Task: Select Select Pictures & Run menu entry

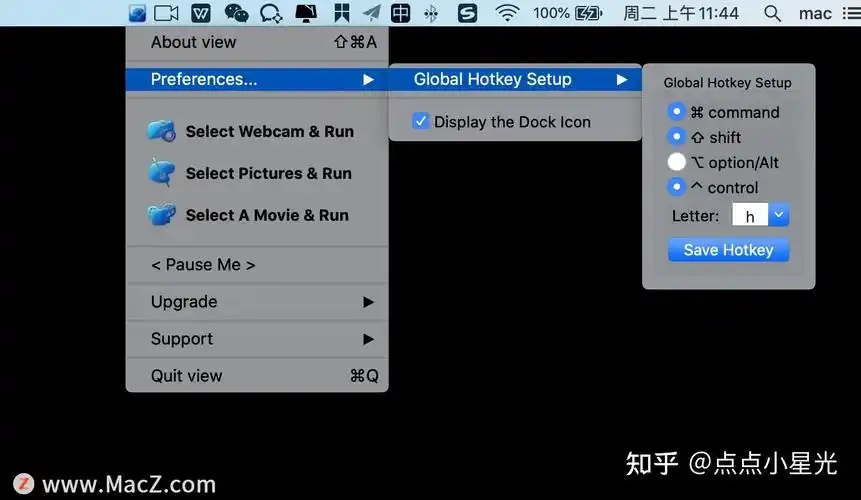Action: tap(257, 173)
